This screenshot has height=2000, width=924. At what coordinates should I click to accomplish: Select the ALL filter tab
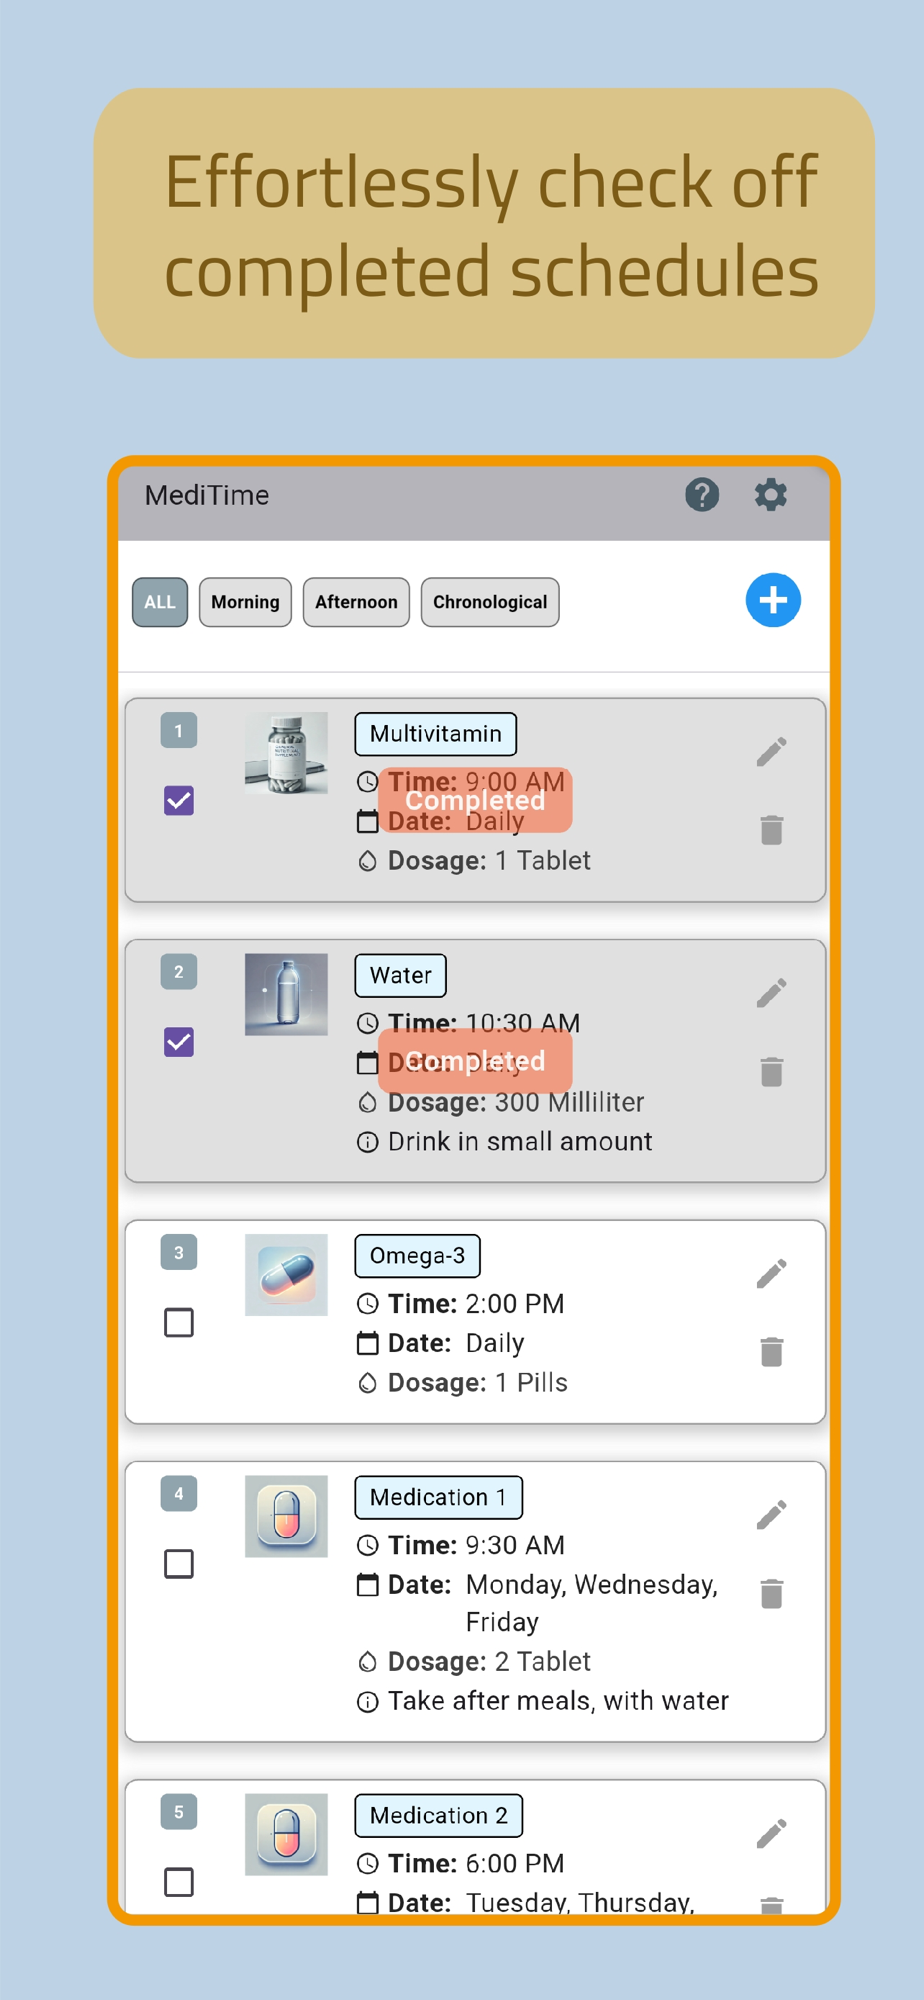[160, 602]
